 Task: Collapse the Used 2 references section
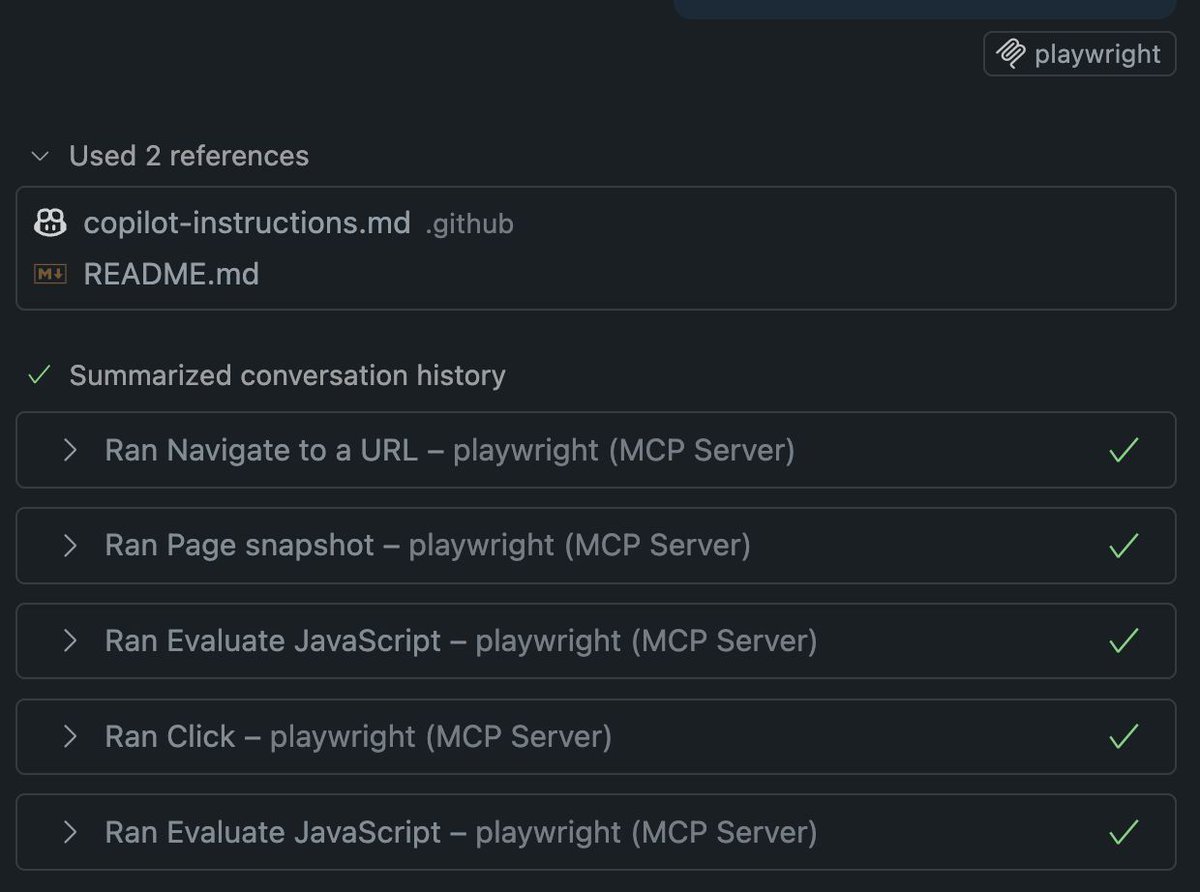(x=40, y=156)
